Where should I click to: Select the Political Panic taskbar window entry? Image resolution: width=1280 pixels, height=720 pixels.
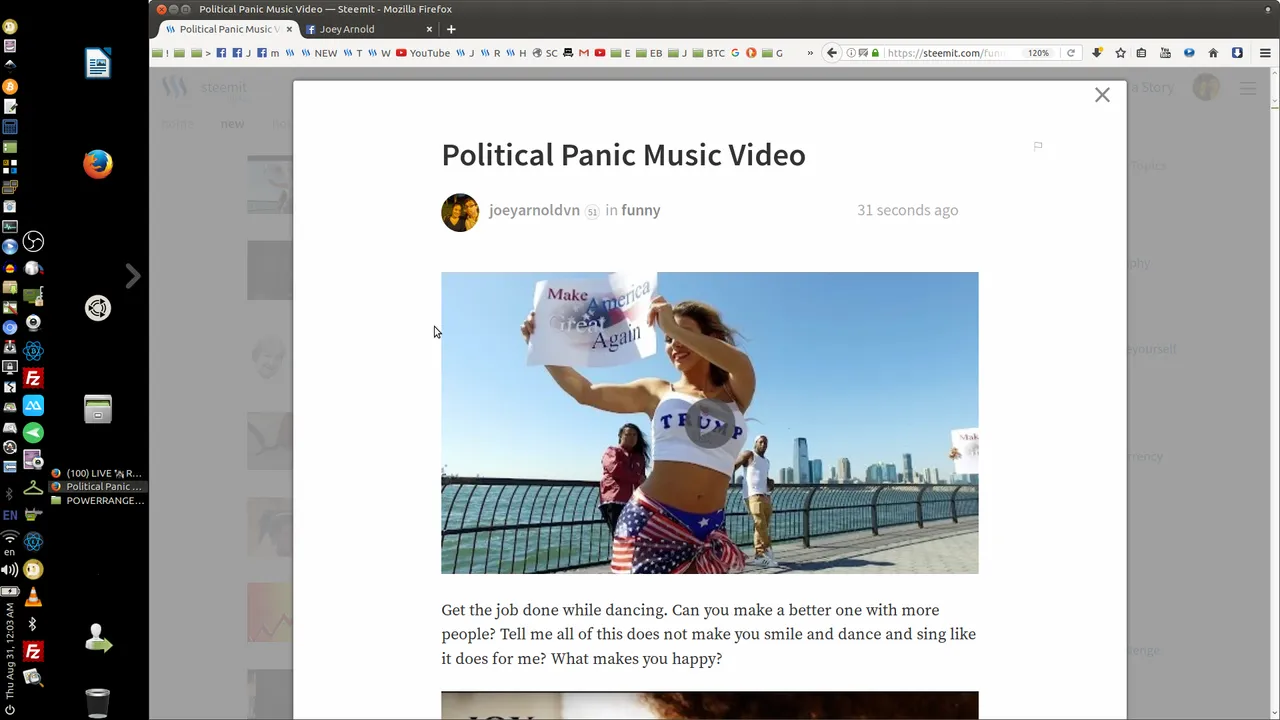tap(98, 487)
